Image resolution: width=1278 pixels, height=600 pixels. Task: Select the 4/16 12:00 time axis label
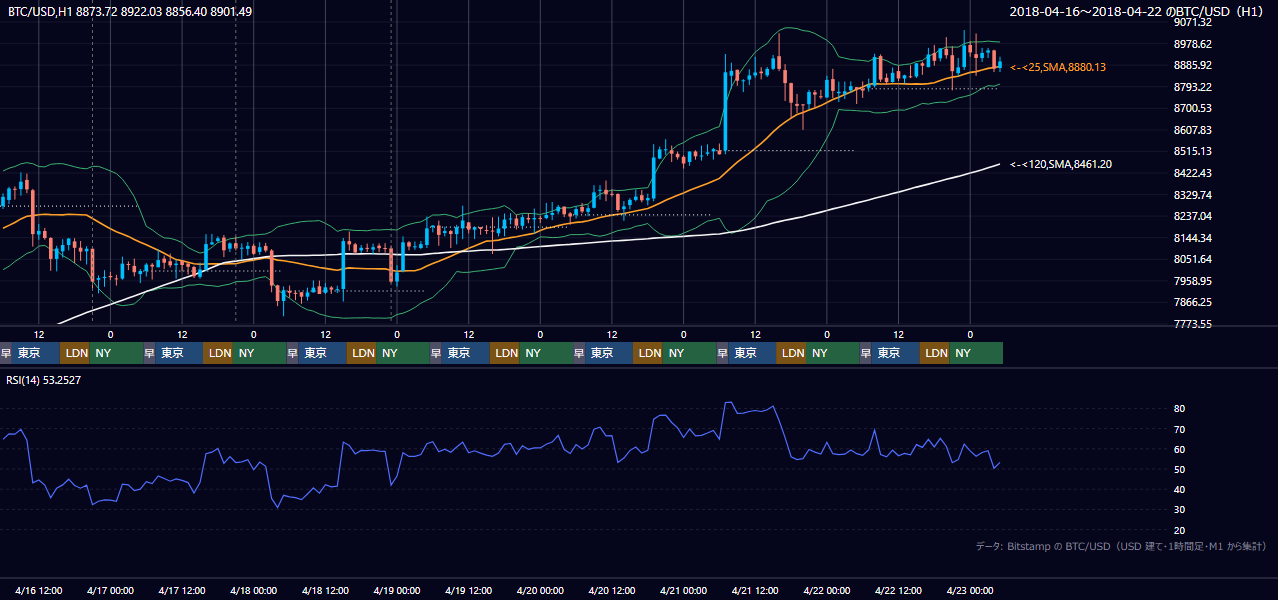pyautogui.click(x=39, y=590)
